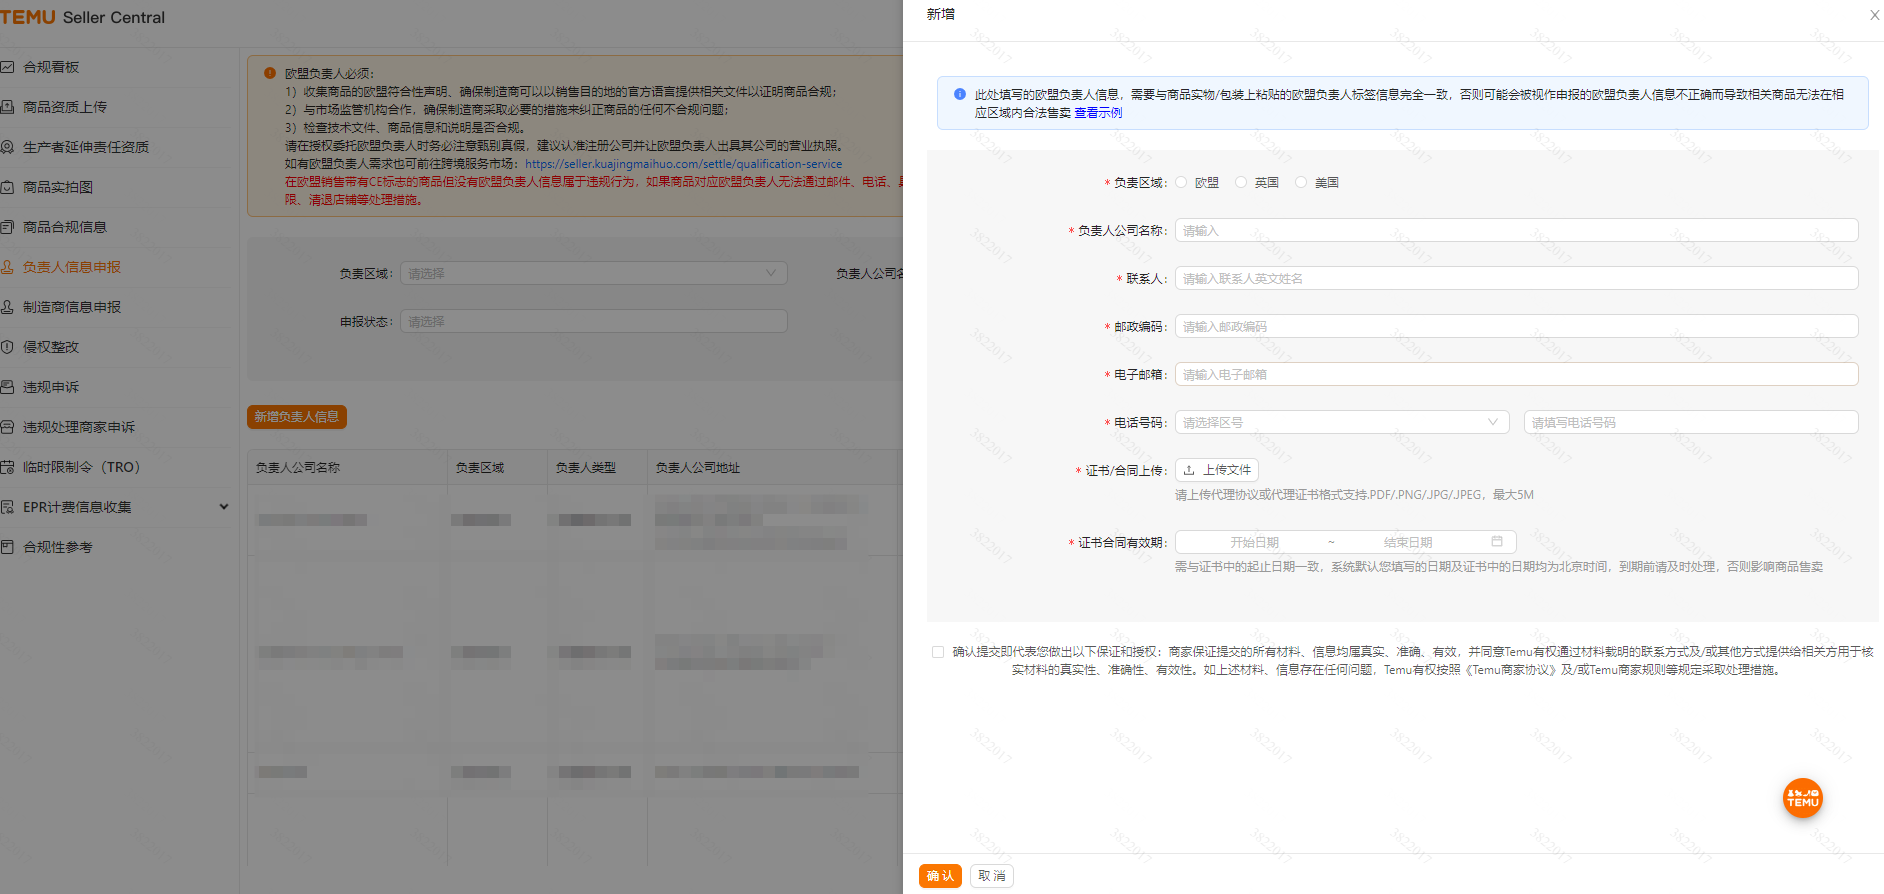Click the 临时限制令 (TRO) sidebar icon
Viewport: 1884px width, 894px height.
(x=7, y=467)
